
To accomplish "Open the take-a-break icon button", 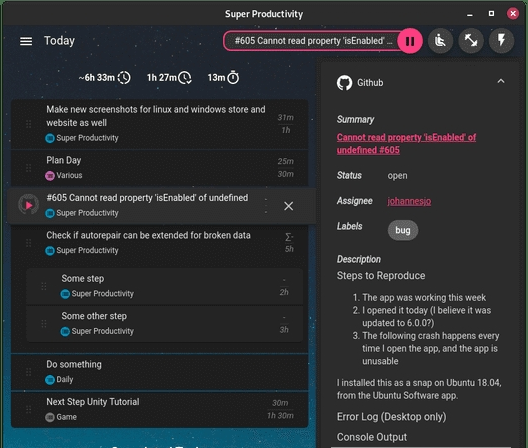I will tap(440, 41).
